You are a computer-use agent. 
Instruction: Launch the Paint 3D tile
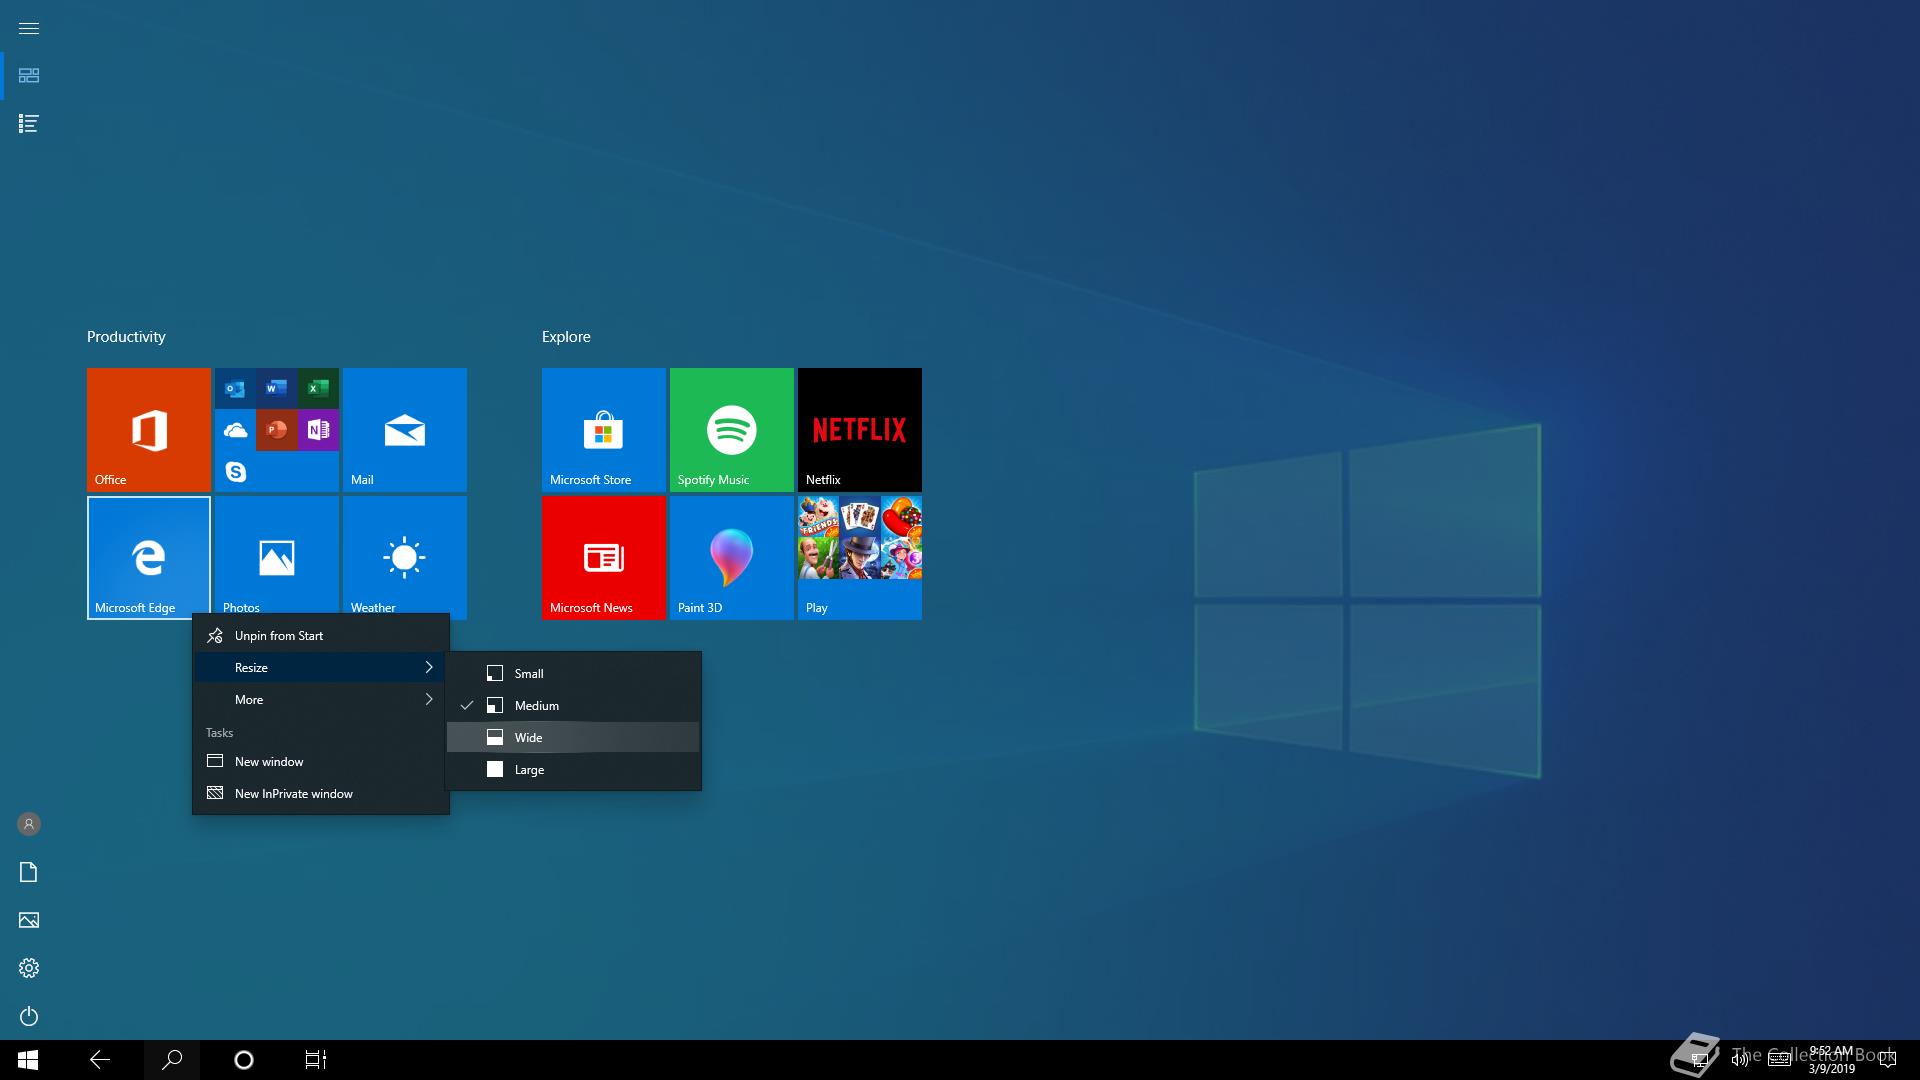pos(732,558)
